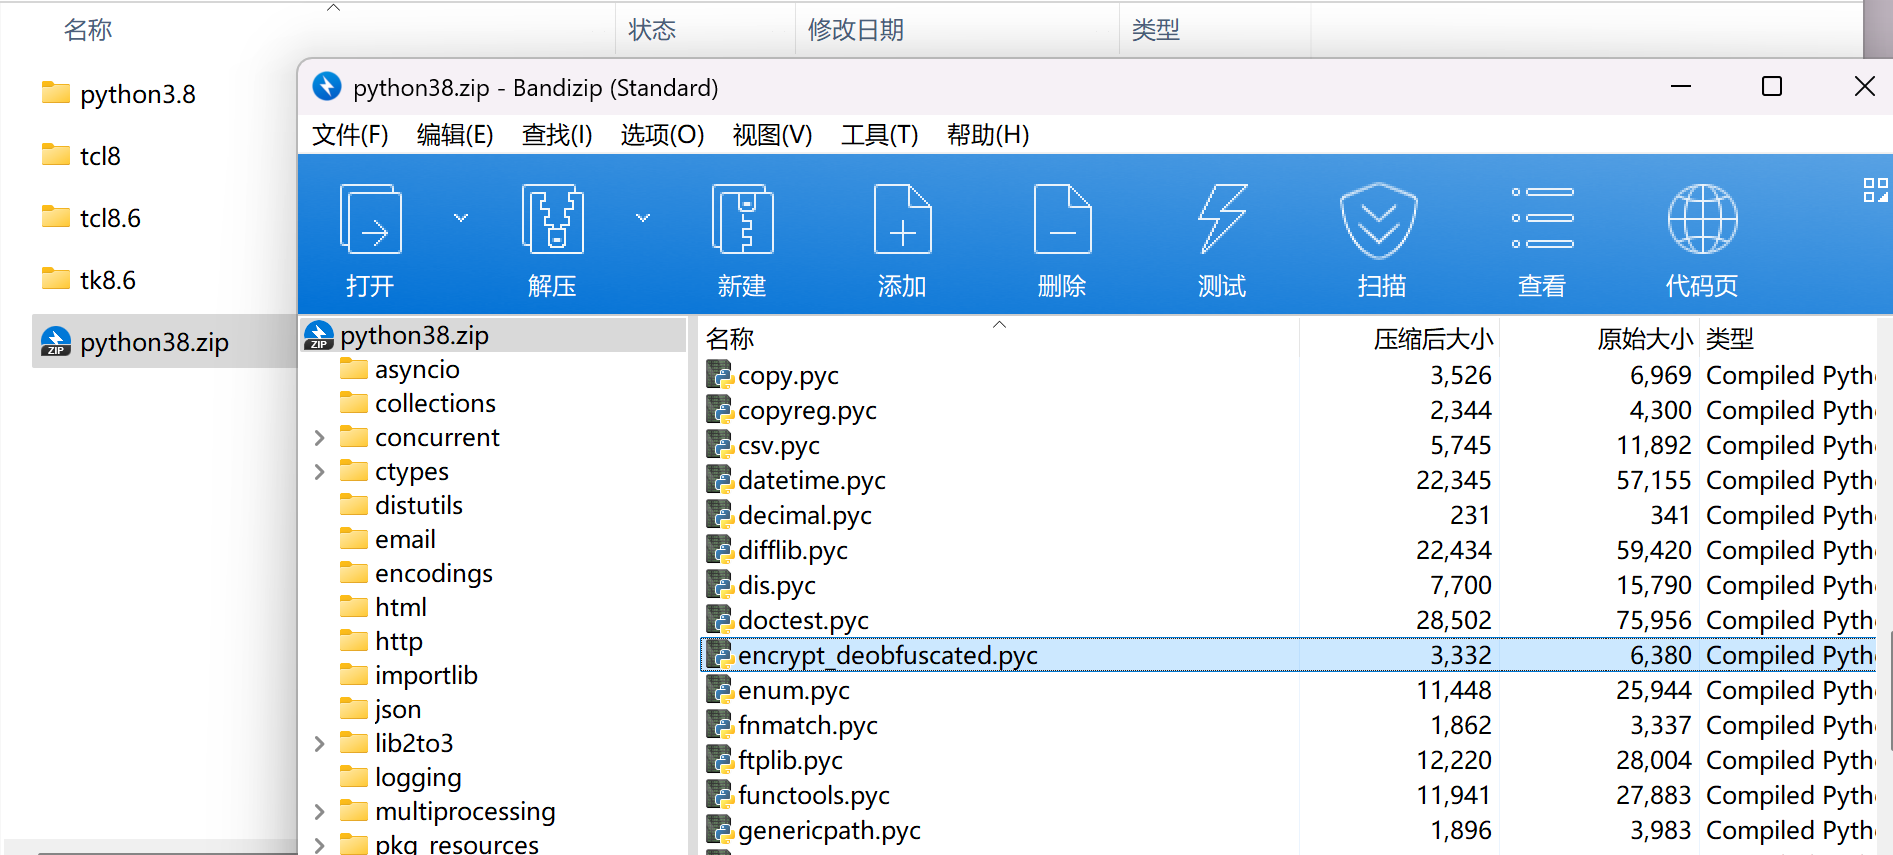Open the dropdown arrow next to 解压

pos(643,217)
